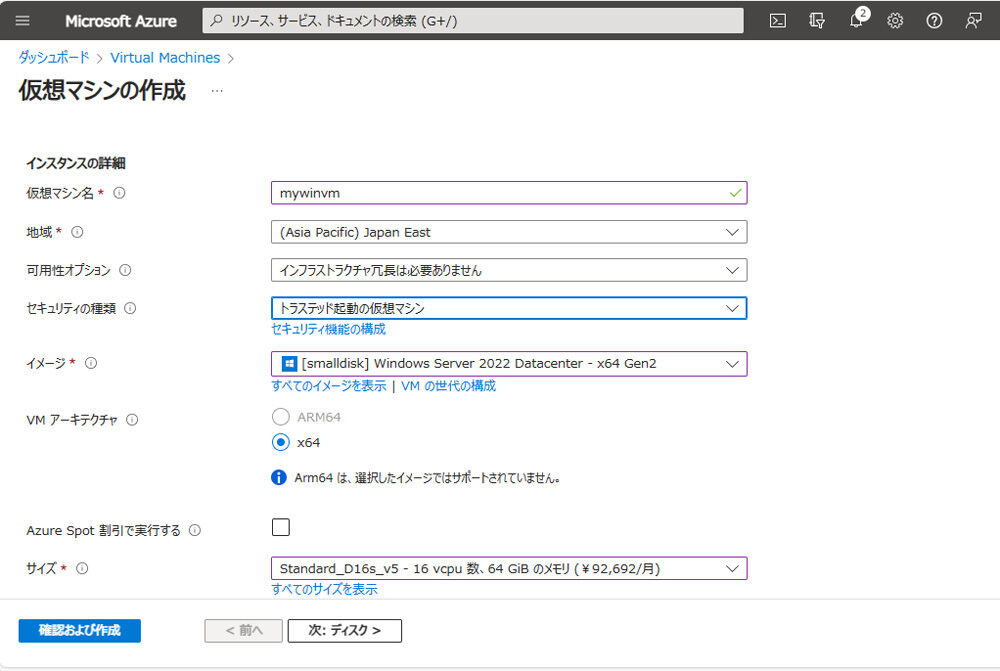Viewport: 1000px width, 671px height.
Task: Click the 確認および作成 button
Action: click(x=80, y=630)
